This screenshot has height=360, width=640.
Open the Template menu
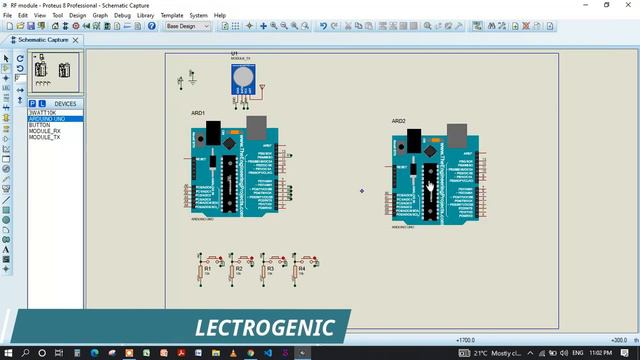(172, 16)
